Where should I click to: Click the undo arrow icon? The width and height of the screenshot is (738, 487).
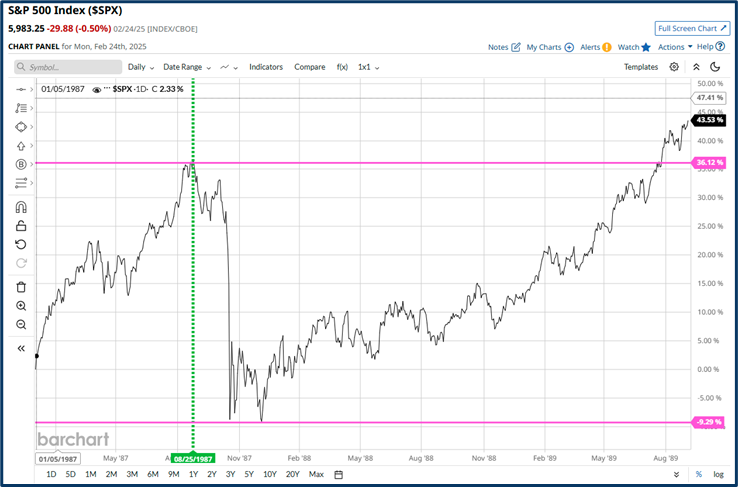[x=21, y=244]
